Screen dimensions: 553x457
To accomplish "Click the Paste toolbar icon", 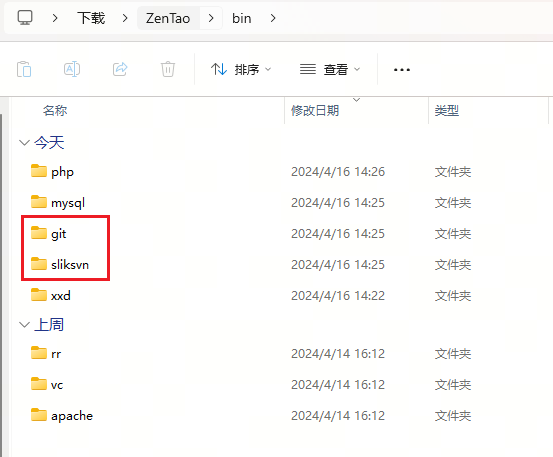I will (24, 69).
